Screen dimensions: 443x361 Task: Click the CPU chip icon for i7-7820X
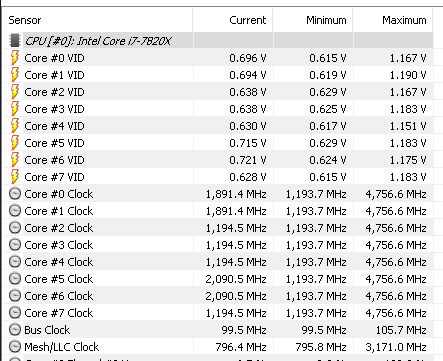click(15, 40)
